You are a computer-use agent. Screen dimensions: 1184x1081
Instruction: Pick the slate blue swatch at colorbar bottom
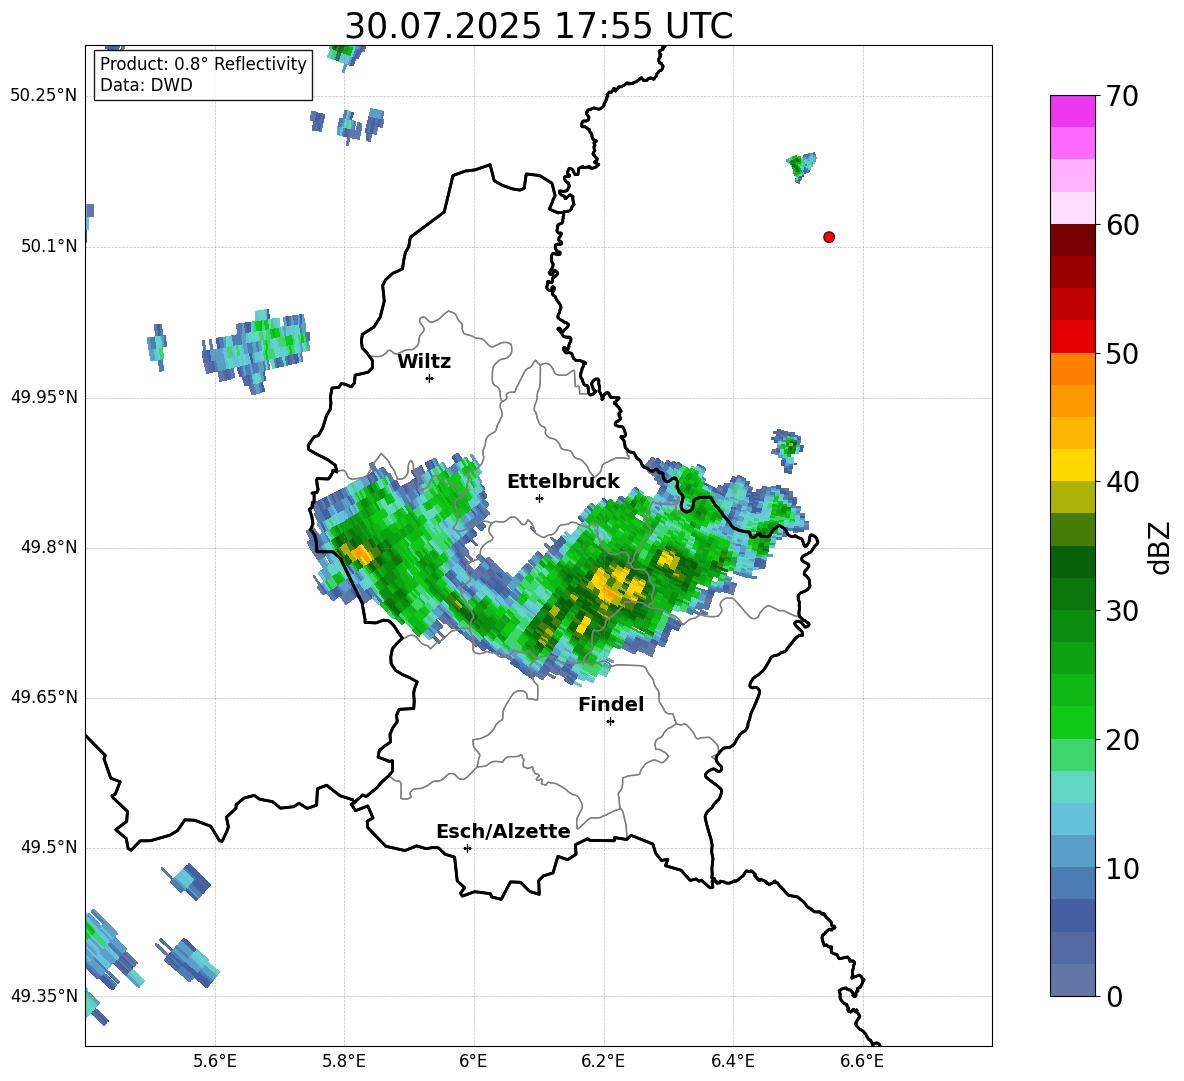pos(1072,980)
